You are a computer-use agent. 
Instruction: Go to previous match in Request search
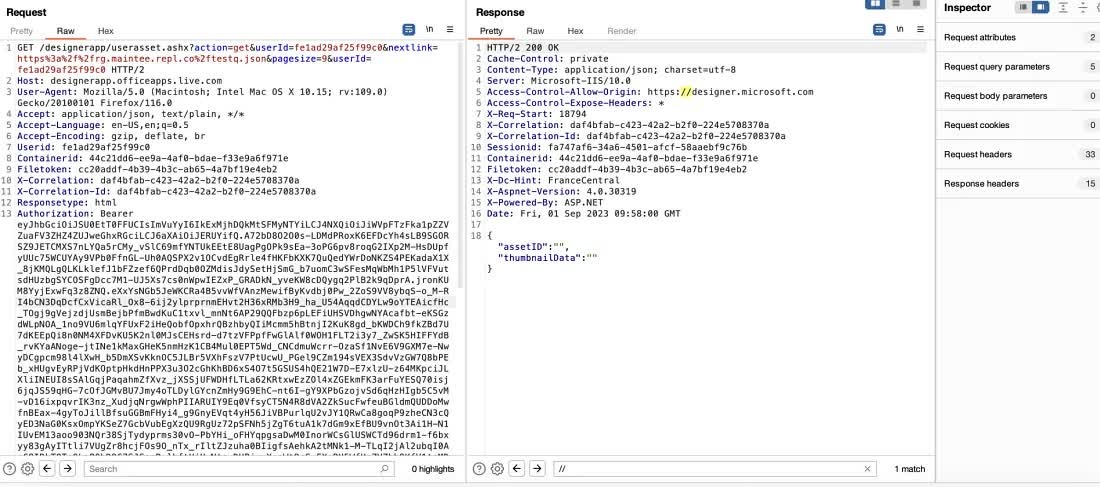pyautogui.click(x=48, y=469)
